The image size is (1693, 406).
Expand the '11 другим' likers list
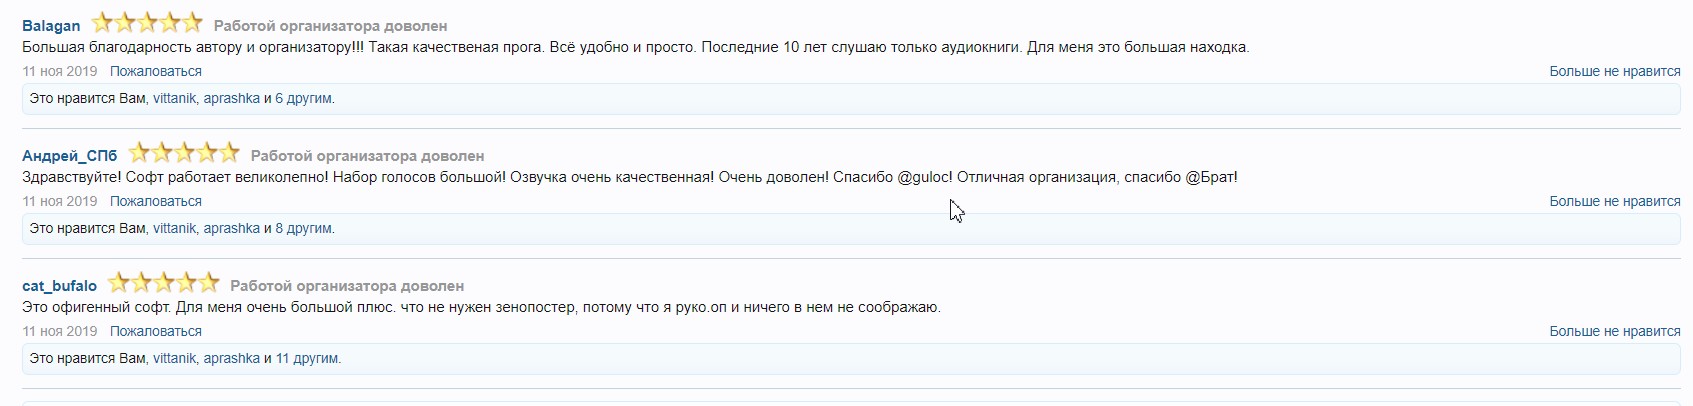[307, 359]
